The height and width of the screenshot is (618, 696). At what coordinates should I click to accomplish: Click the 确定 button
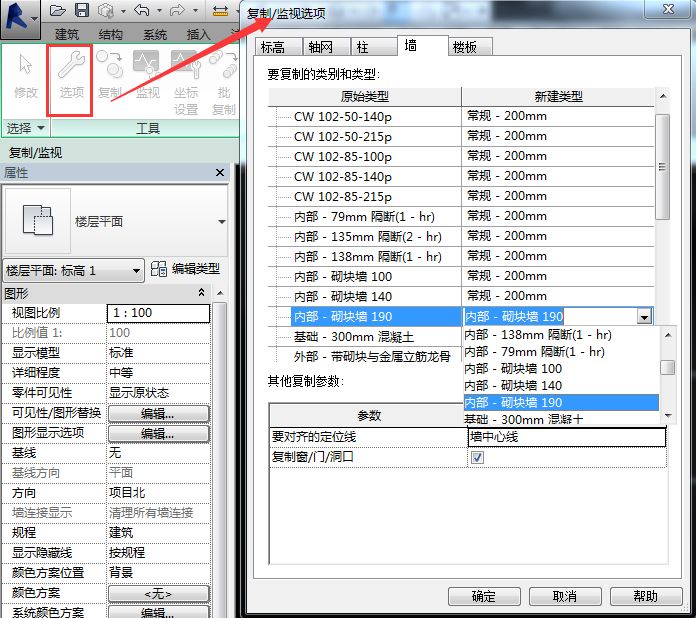(484, 596)
